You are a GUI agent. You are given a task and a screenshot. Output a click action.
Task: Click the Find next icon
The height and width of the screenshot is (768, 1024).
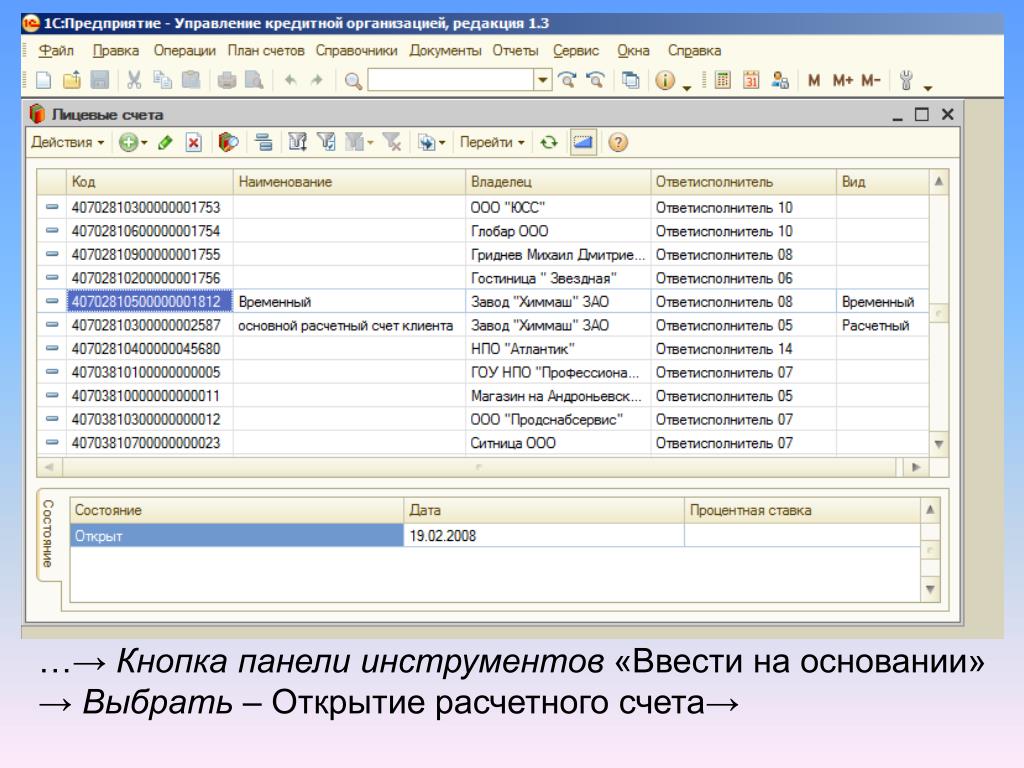point(567,80)
